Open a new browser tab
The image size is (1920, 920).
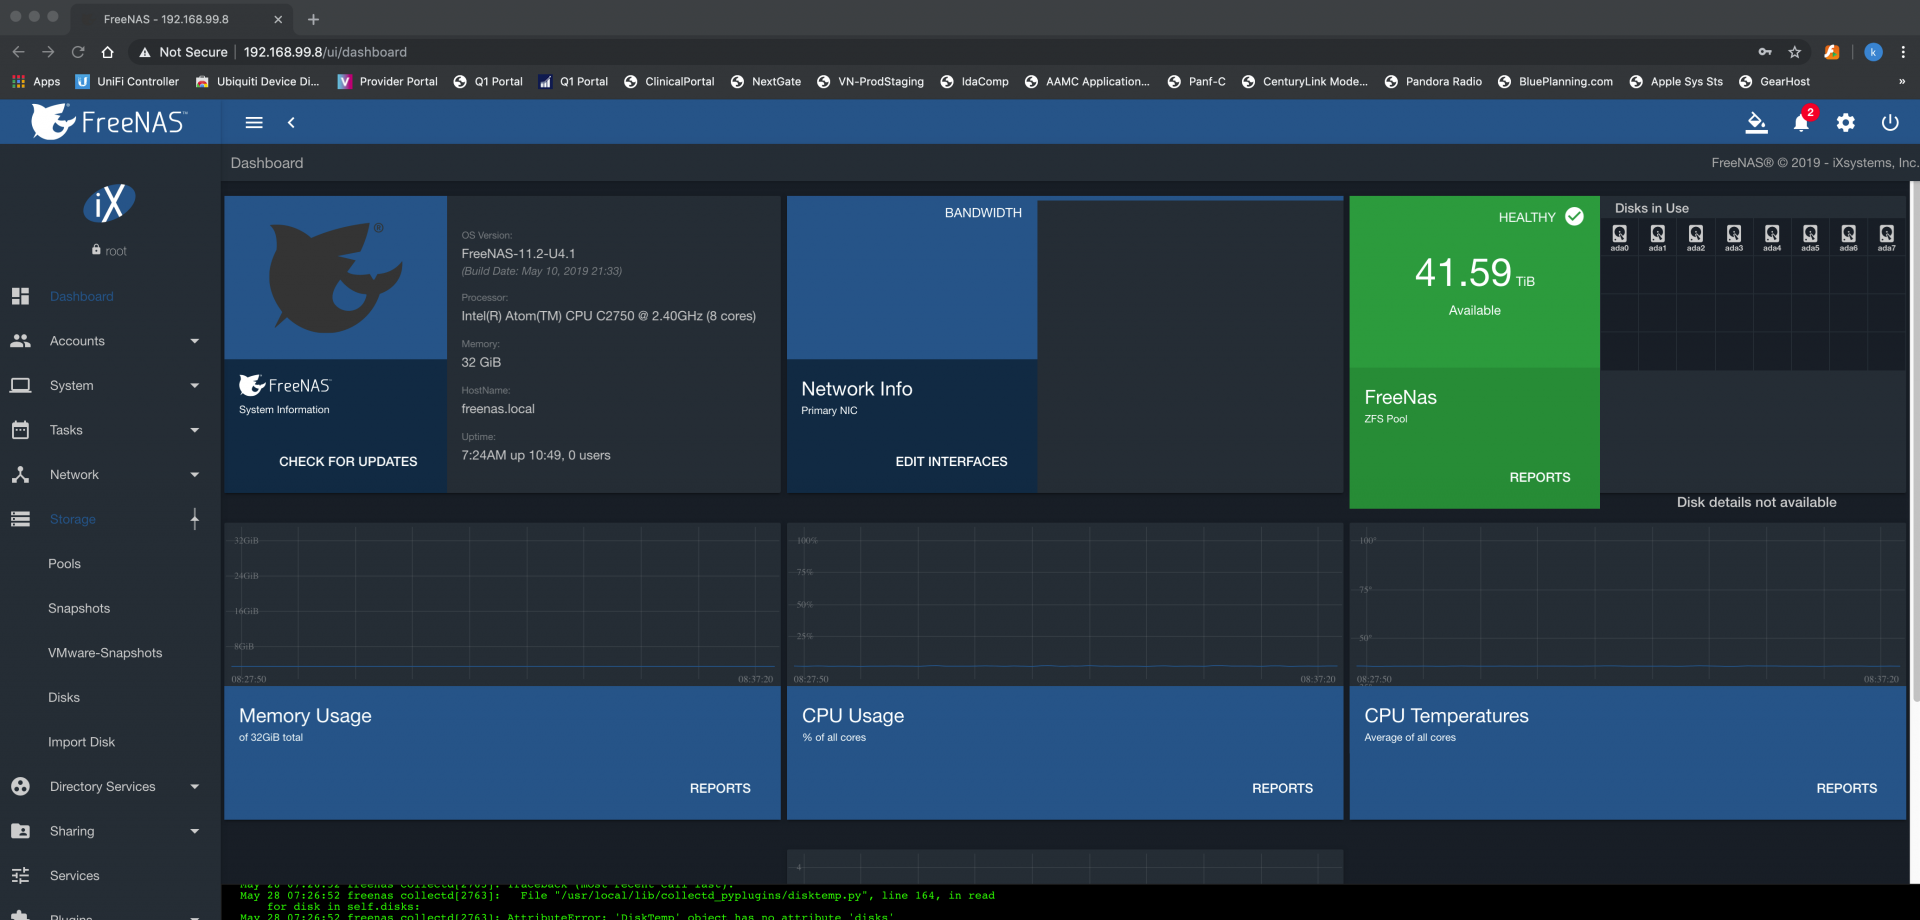coord(313,19)
